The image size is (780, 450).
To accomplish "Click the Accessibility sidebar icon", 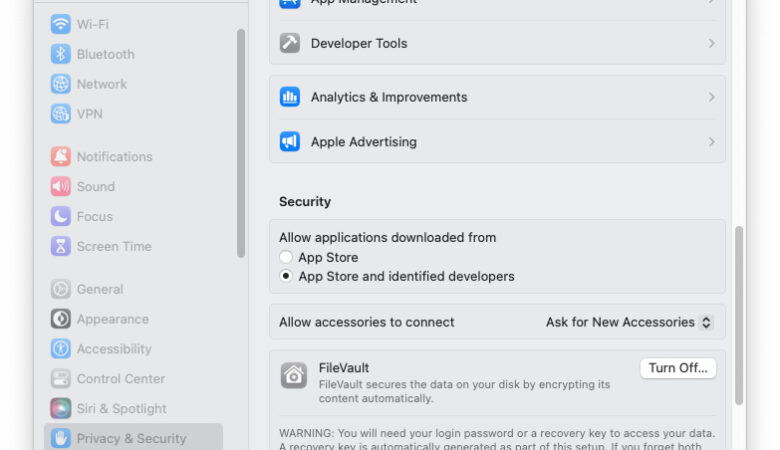I will (60, 349).
